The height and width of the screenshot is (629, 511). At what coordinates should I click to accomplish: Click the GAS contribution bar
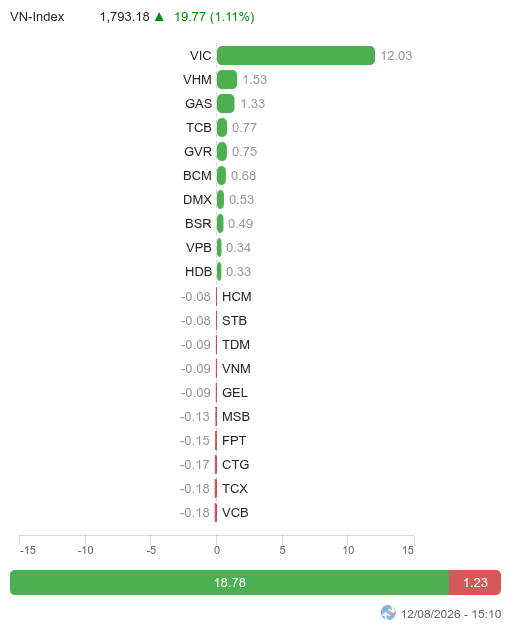point(226,103)
